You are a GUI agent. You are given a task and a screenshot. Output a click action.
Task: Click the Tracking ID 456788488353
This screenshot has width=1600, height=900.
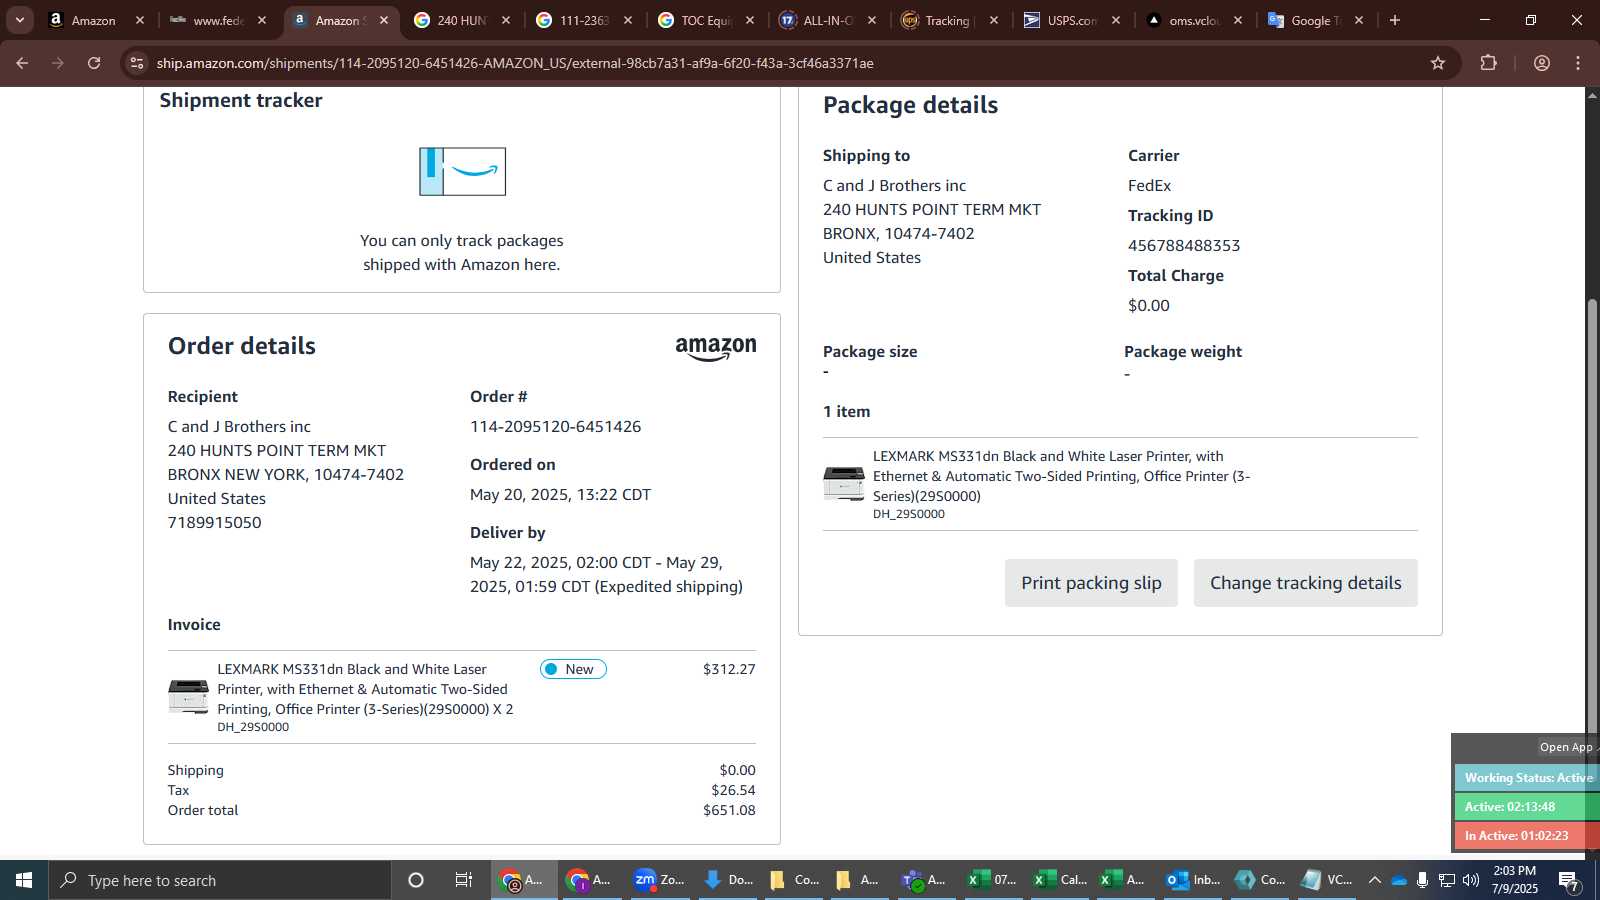tap(1184, 246)
